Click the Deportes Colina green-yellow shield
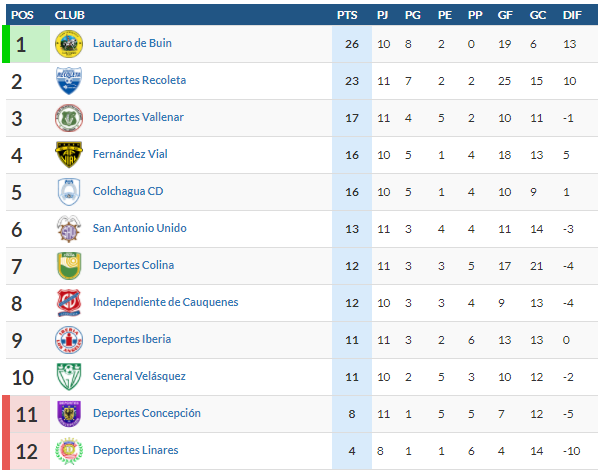 click(x=69, y=266)
